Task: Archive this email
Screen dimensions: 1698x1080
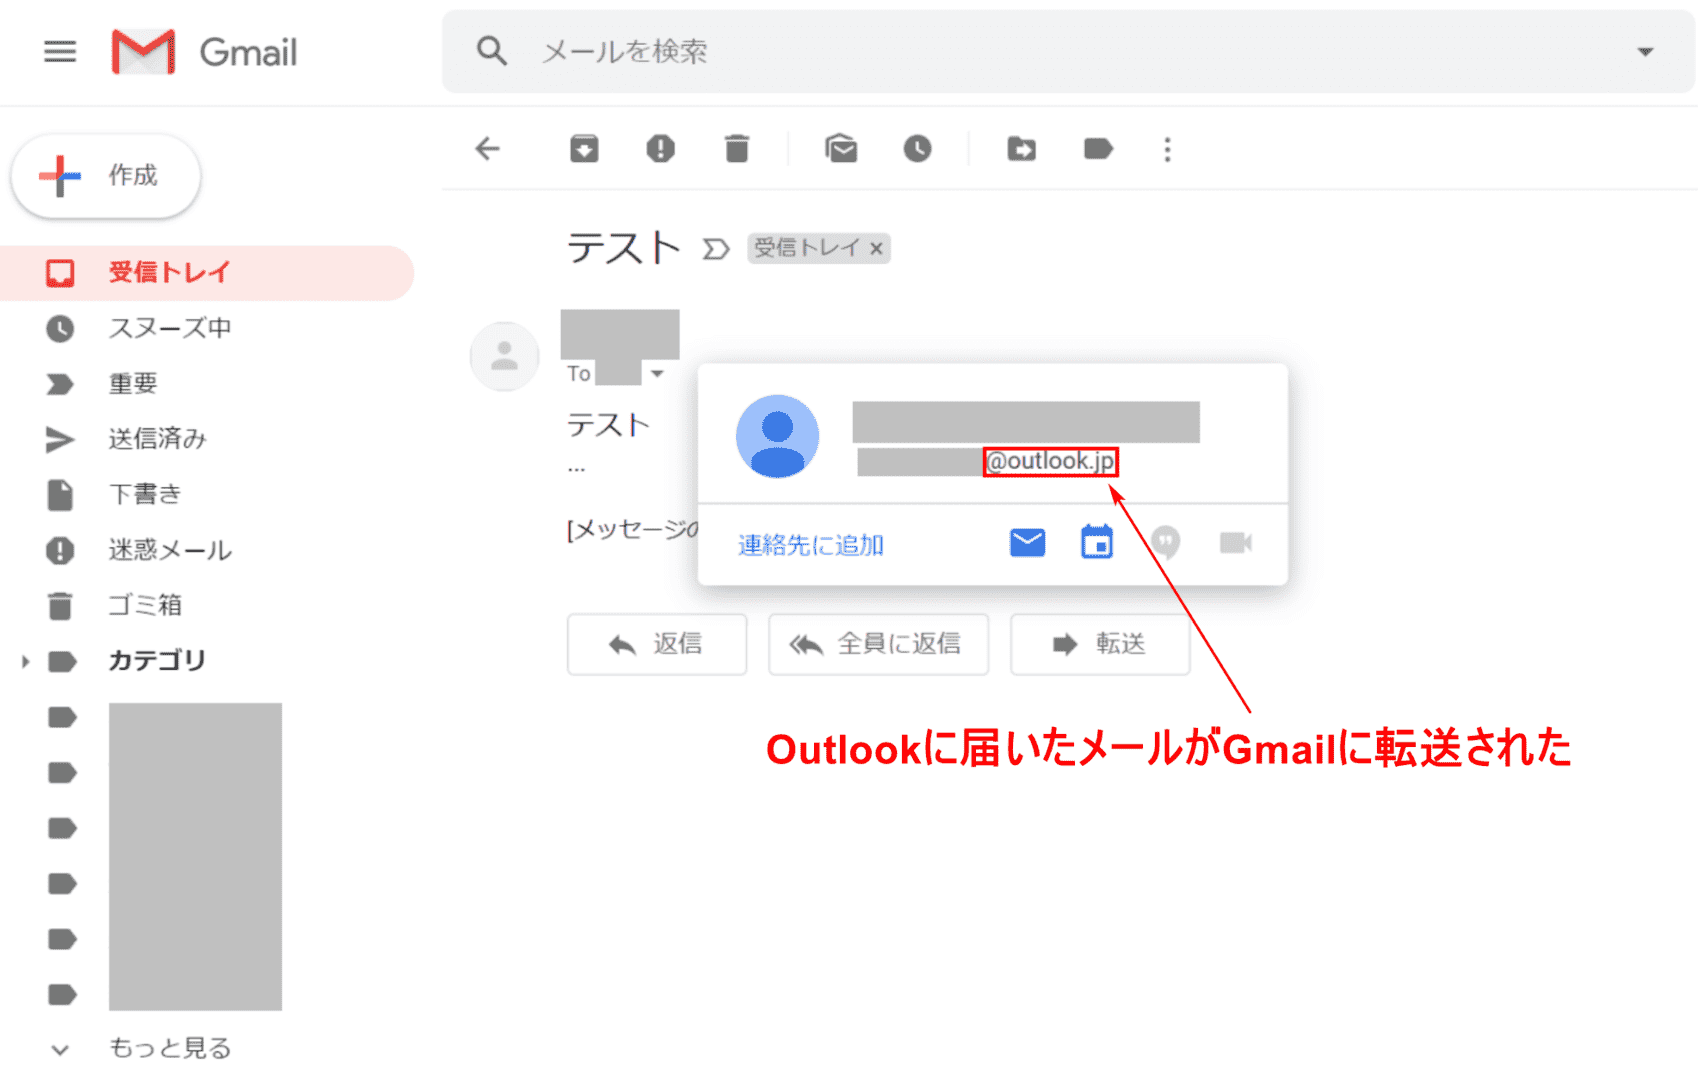Action: 584,149
